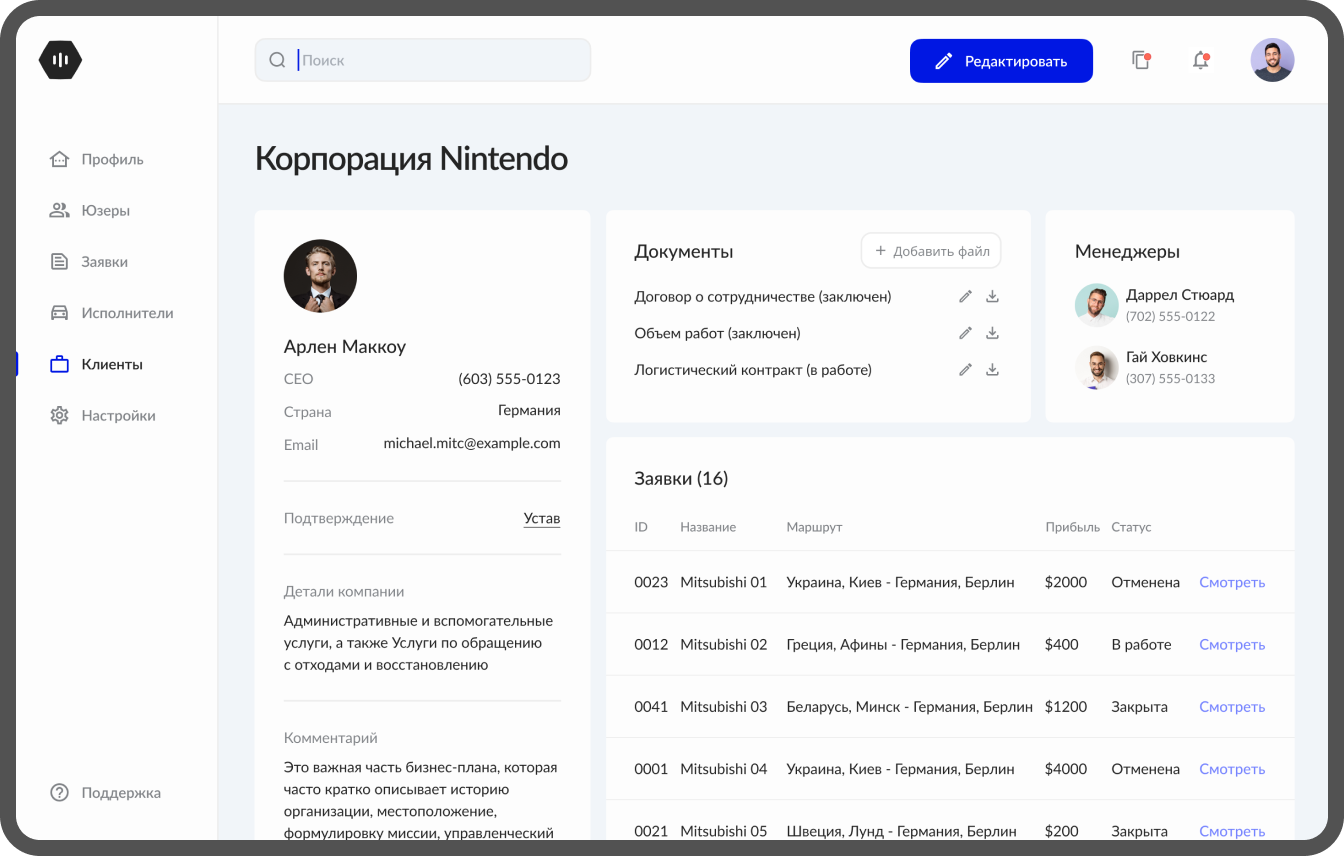The image size is (1344, 856).
Task: Open the Устав confirmation link
Action: (x=542, y=518)
